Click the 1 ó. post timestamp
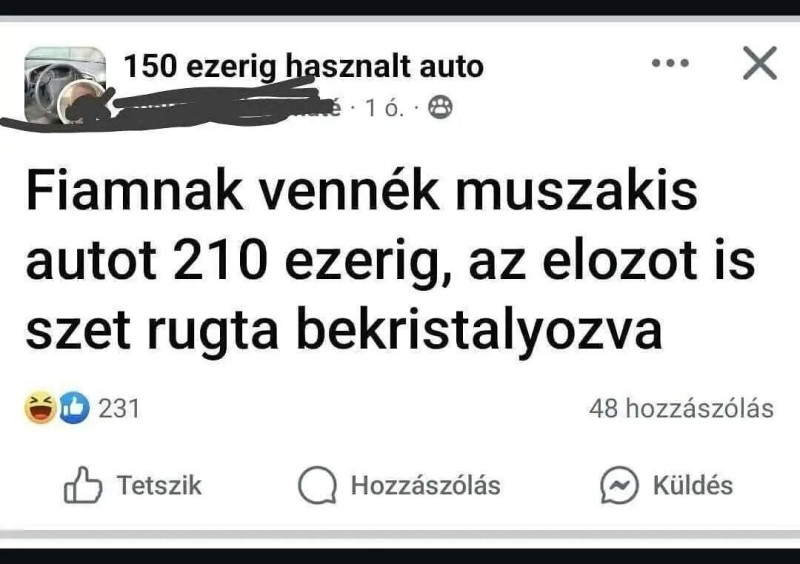This screenshot has width=800, height=564. tap(384, 108)
